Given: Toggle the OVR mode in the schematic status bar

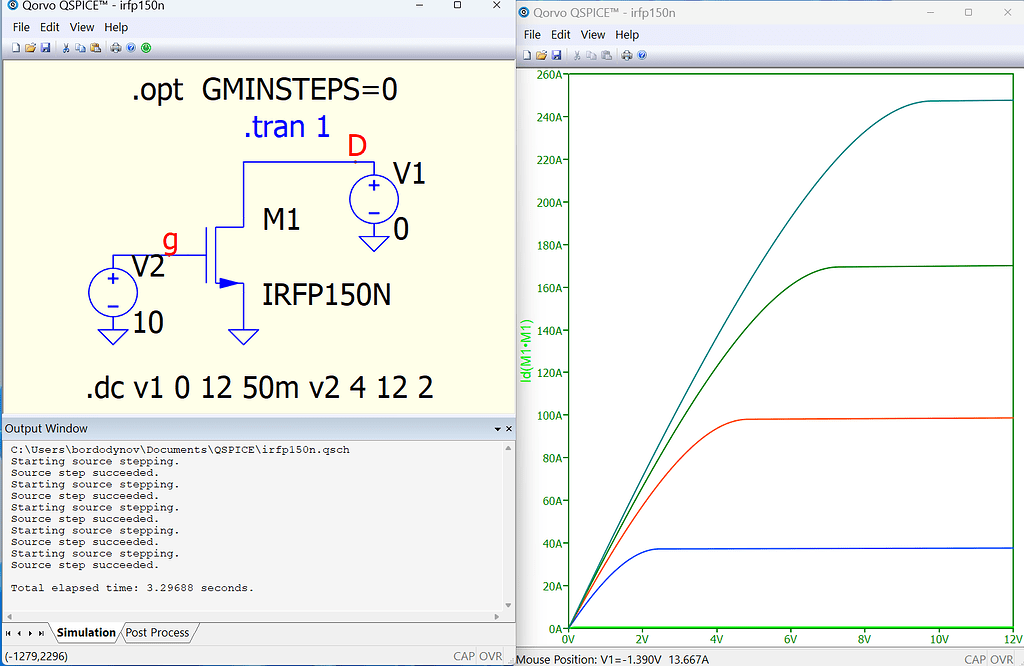Looking at the screenshot, I should coord(490,656).
